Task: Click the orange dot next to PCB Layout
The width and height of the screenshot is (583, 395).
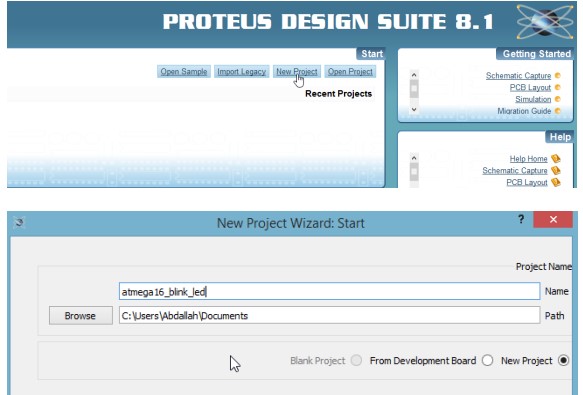Action: click(558, 87)
